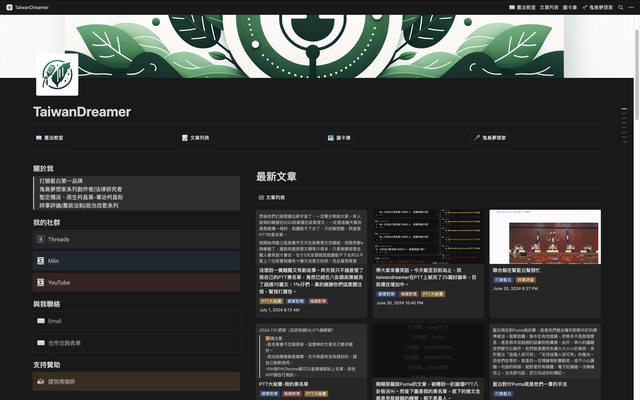The width and height of the screenshot is (640, 400).
Task: Click the TaiwanDreamer breadcrumb in top-left
Action: (x=33, y=6)
